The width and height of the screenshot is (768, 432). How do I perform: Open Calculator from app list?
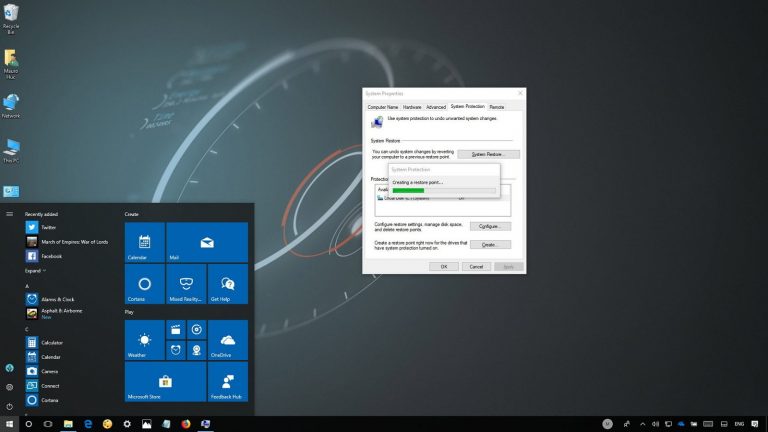45,342
